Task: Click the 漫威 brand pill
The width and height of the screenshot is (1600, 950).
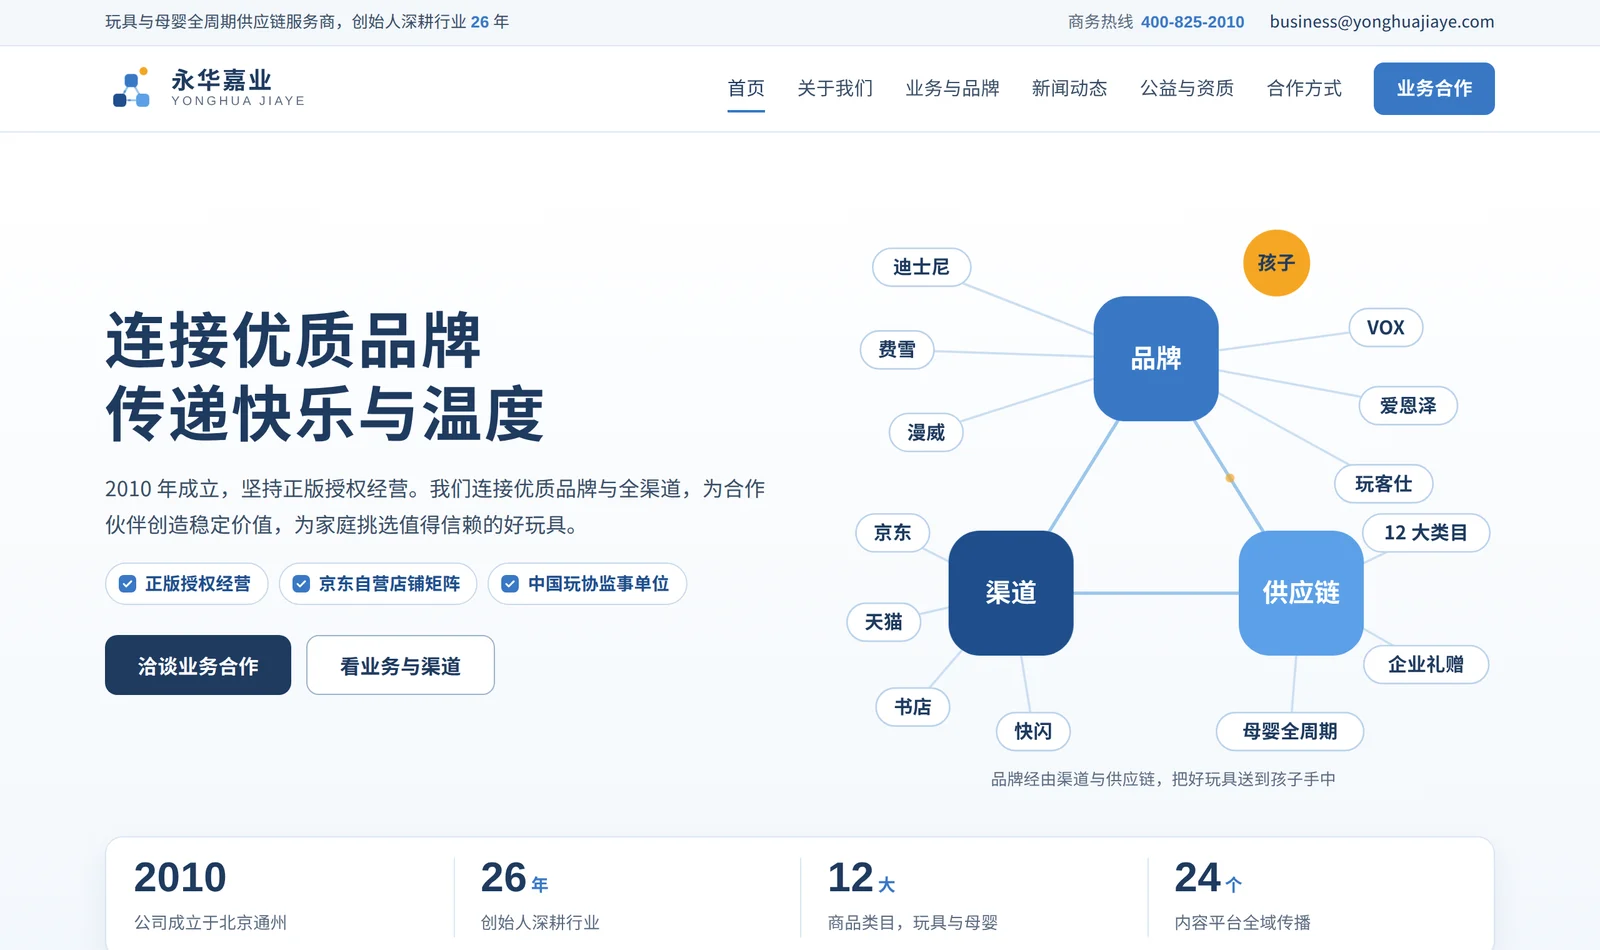Action: 926,433
